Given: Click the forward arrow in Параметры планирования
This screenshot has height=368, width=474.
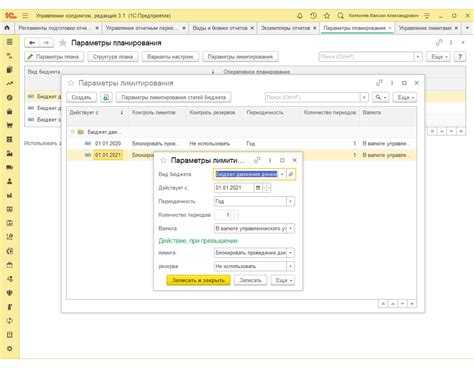Looking at the screenshot, I should [x=47, y=43].
